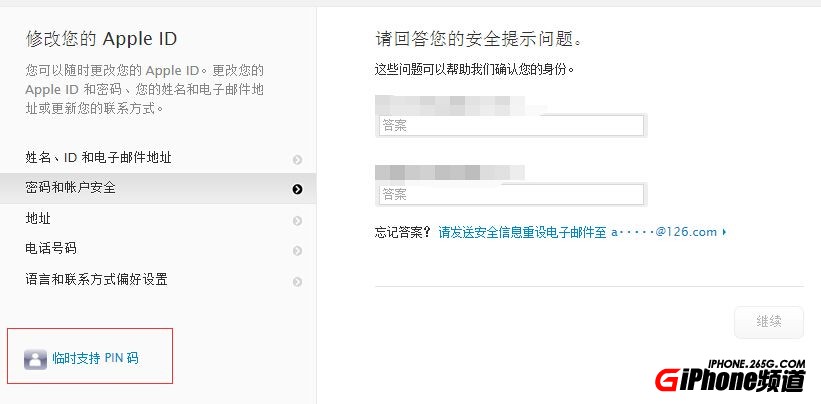The height and width of the screenshot is (404, 821).
Task: Click the arrow icon beside 地址
Action: (297, 220)
